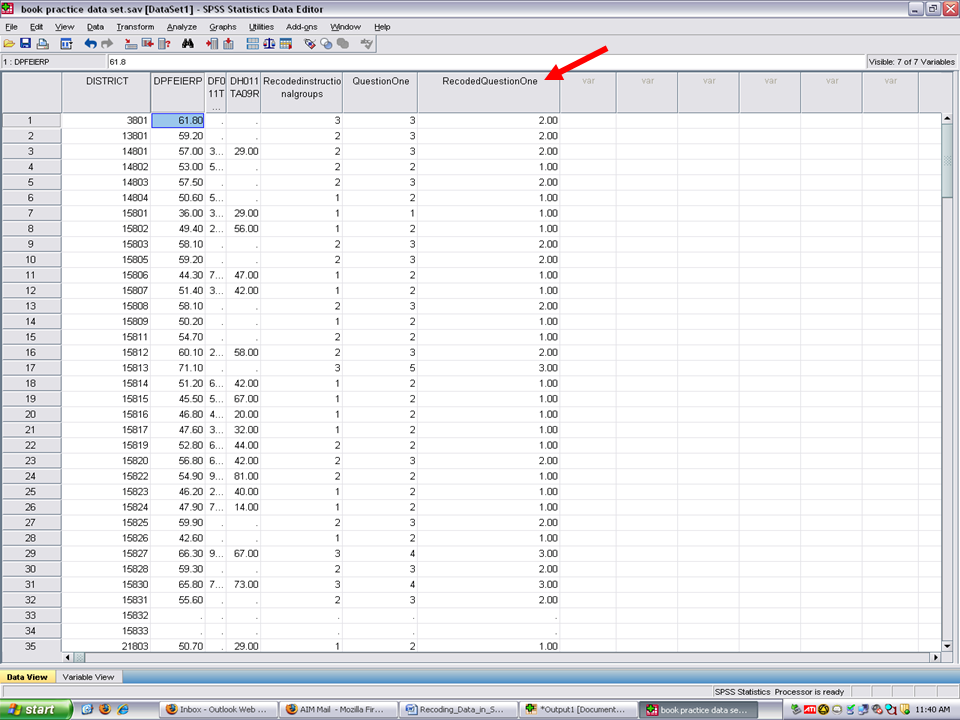Select the RecodedQuestionOne column header
The image size is (960, 720).
(x=489, y=82)
